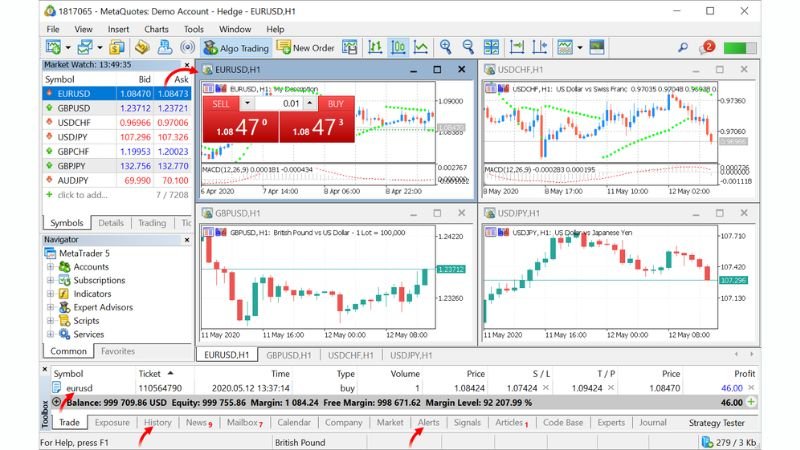Open search with magnifier icon
Image resolution: width=800 pixels, height=450 pixels.
(x=683, y=47)
